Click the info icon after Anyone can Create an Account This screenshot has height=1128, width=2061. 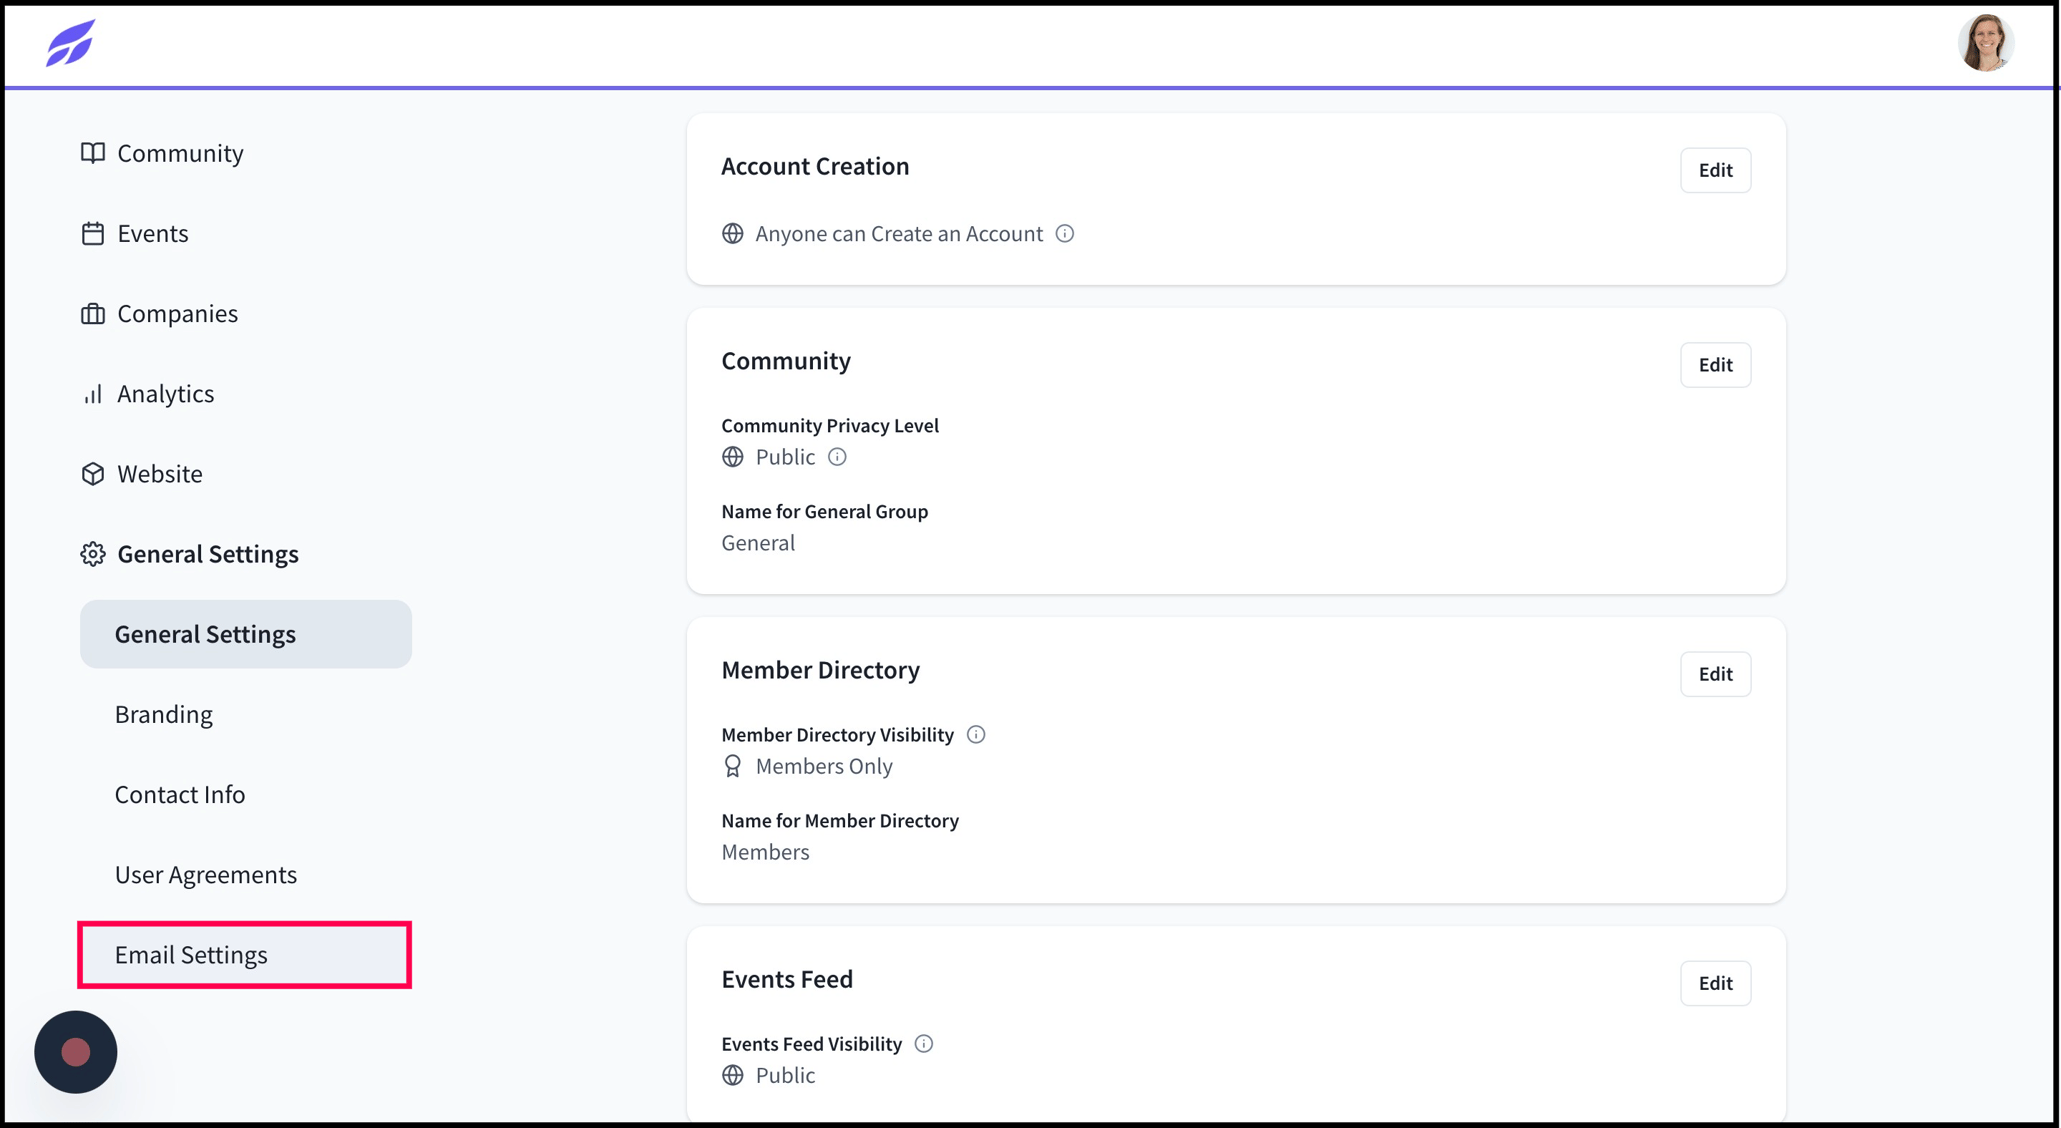[x=1064, y=233]
